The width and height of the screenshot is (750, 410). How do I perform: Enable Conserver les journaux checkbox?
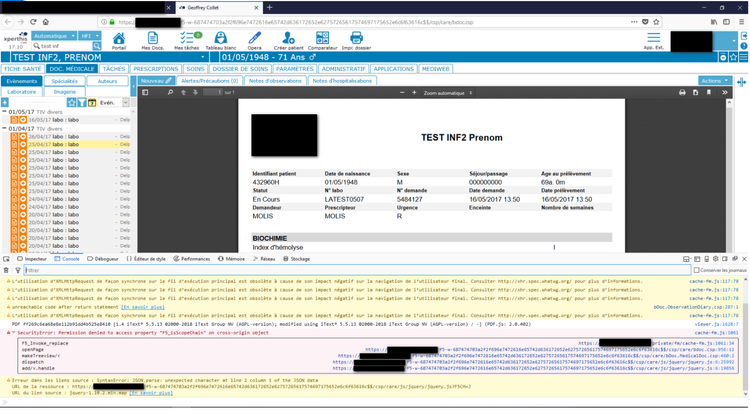pos(696,270)
